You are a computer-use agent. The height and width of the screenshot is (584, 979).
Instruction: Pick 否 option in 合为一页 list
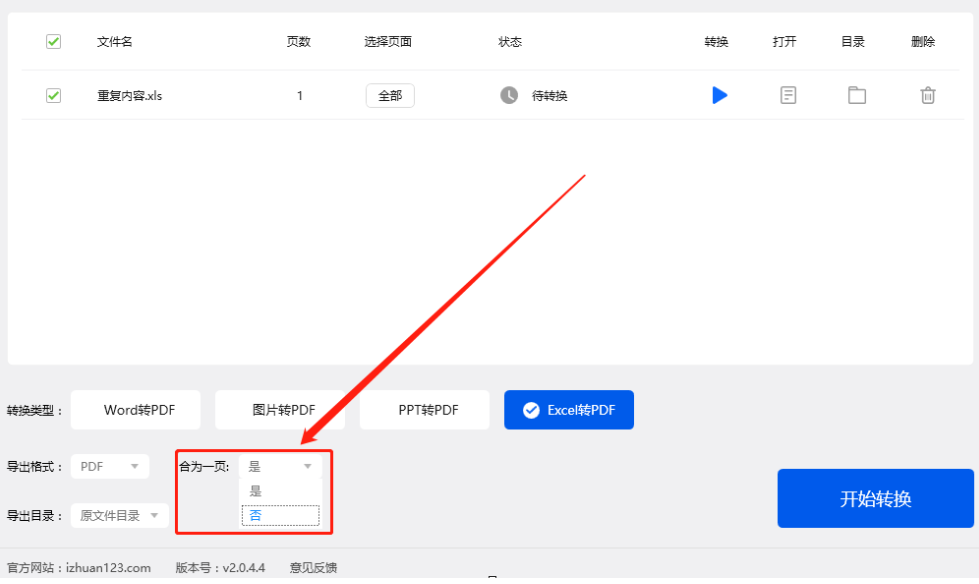(x=280, y=515)
